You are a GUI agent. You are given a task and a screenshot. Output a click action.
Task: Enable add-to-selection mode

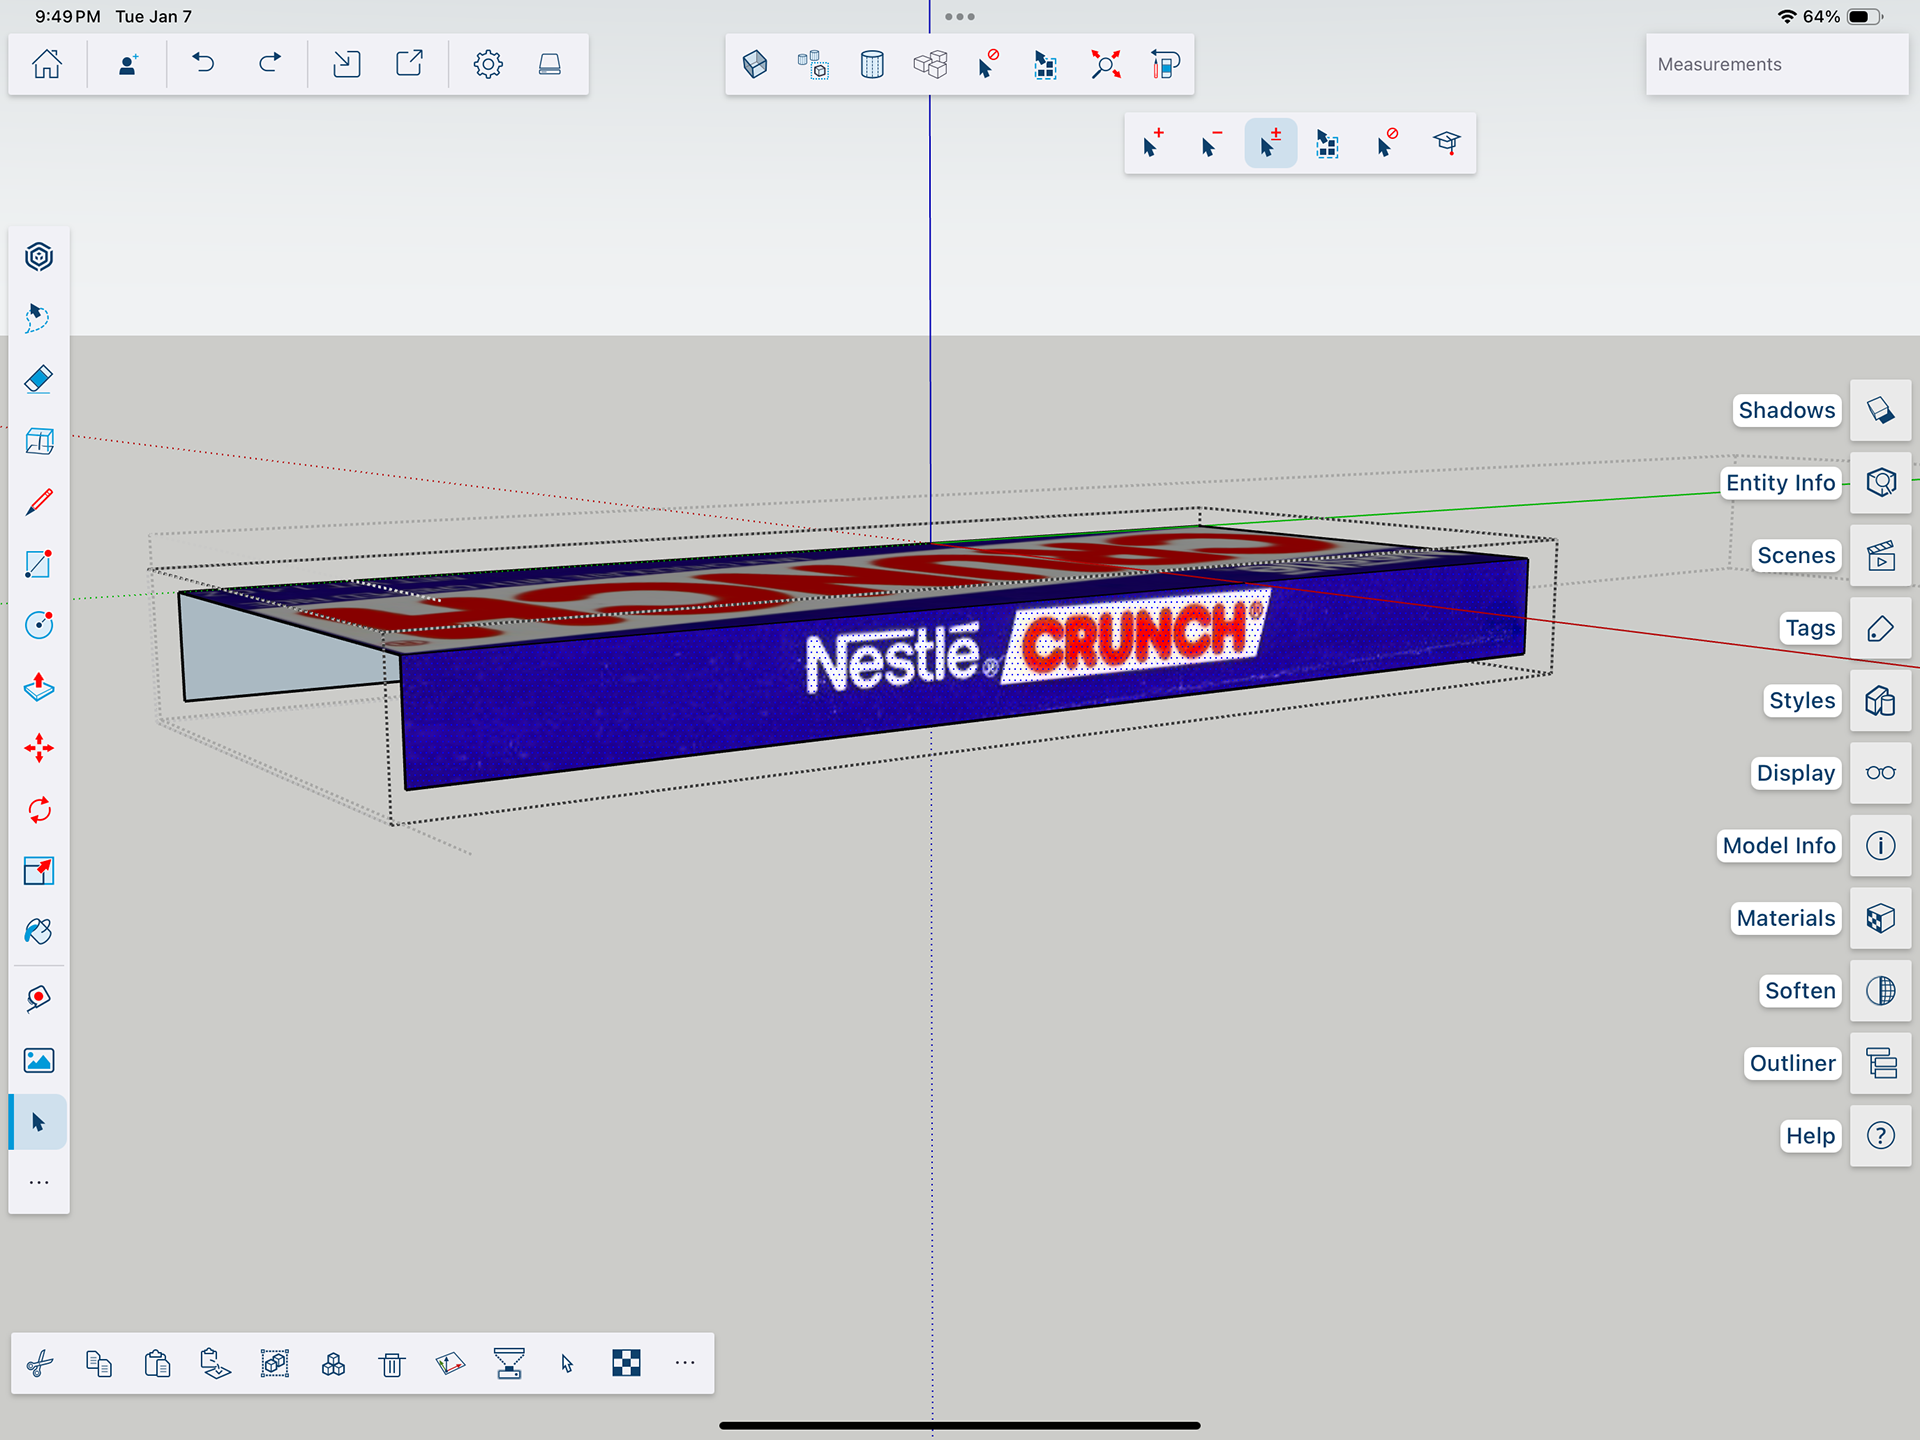pyautogui.click(x=1153, y=144)
